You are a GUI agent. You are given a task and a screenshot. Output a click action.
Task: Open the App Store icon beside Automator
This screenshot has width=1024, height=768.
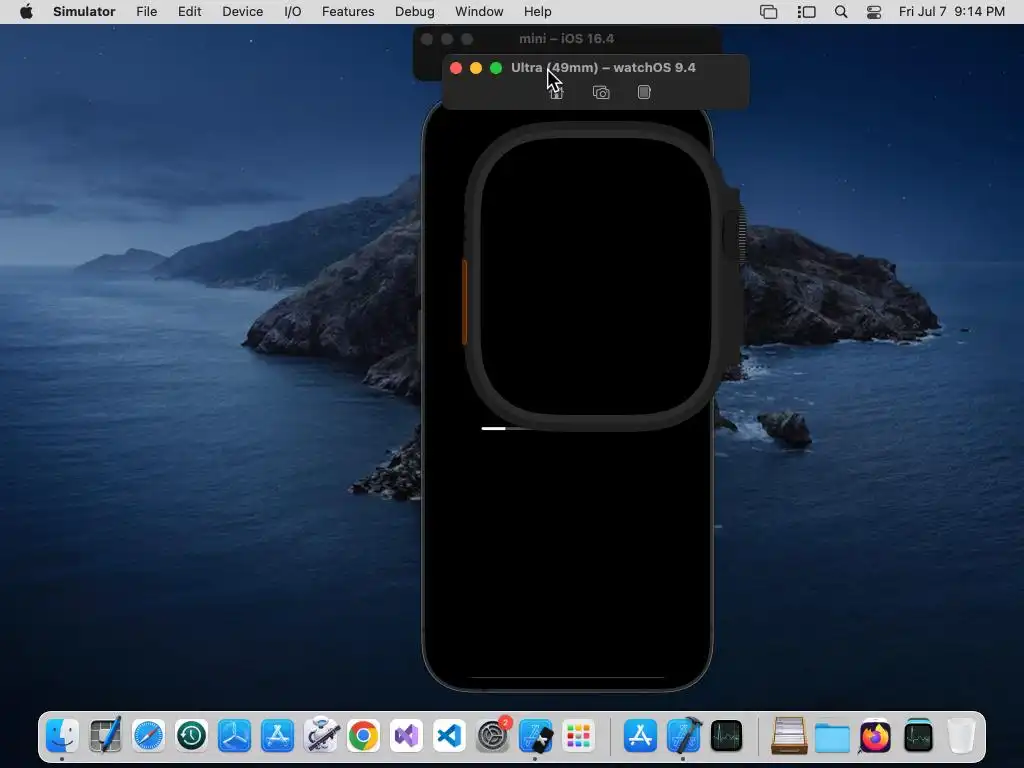tap(278, 735)
